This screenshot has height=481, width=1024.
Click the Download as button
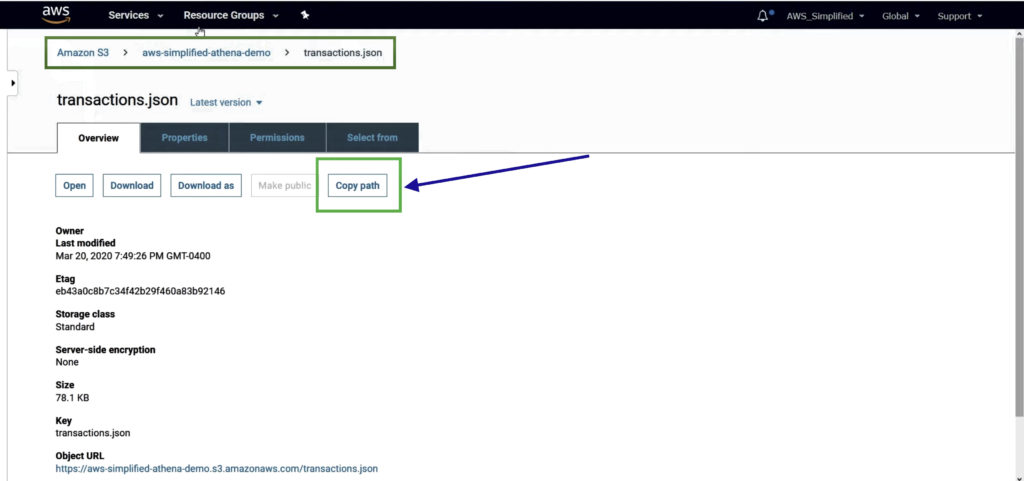pos(206,186)
